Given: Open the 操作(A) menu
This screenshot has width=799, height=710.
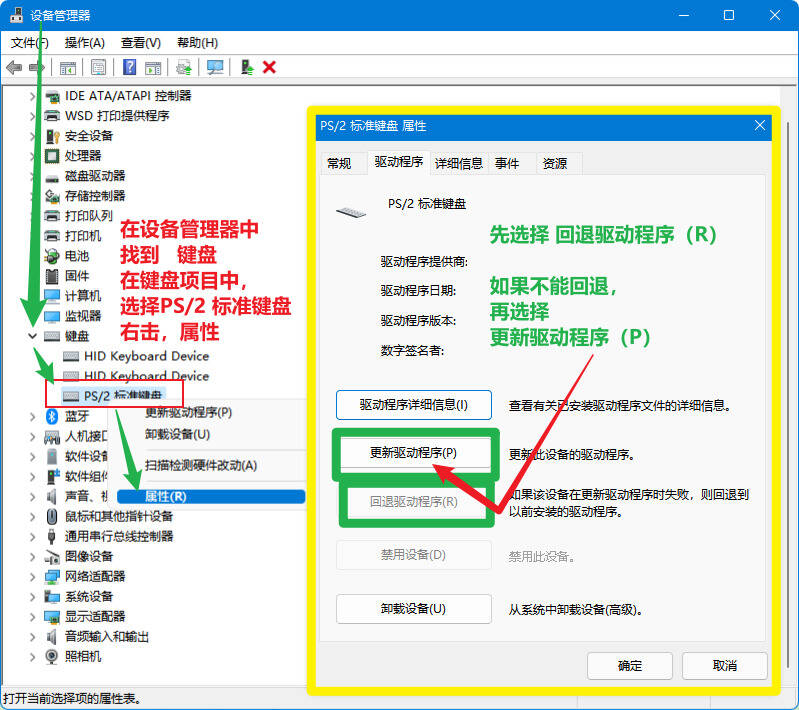Looking at the screenshot, I should click(84, 43).
